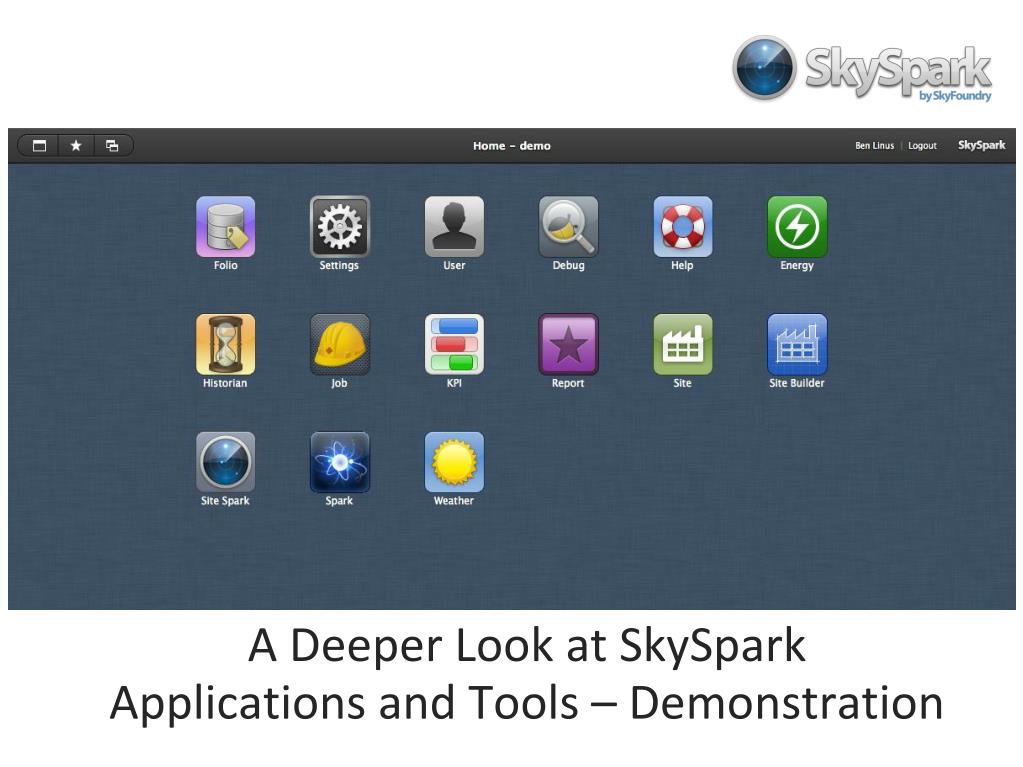The image size is (1023, 767).
Task: Click the Ben Linus user name
Action: click(x=874, y=145)
